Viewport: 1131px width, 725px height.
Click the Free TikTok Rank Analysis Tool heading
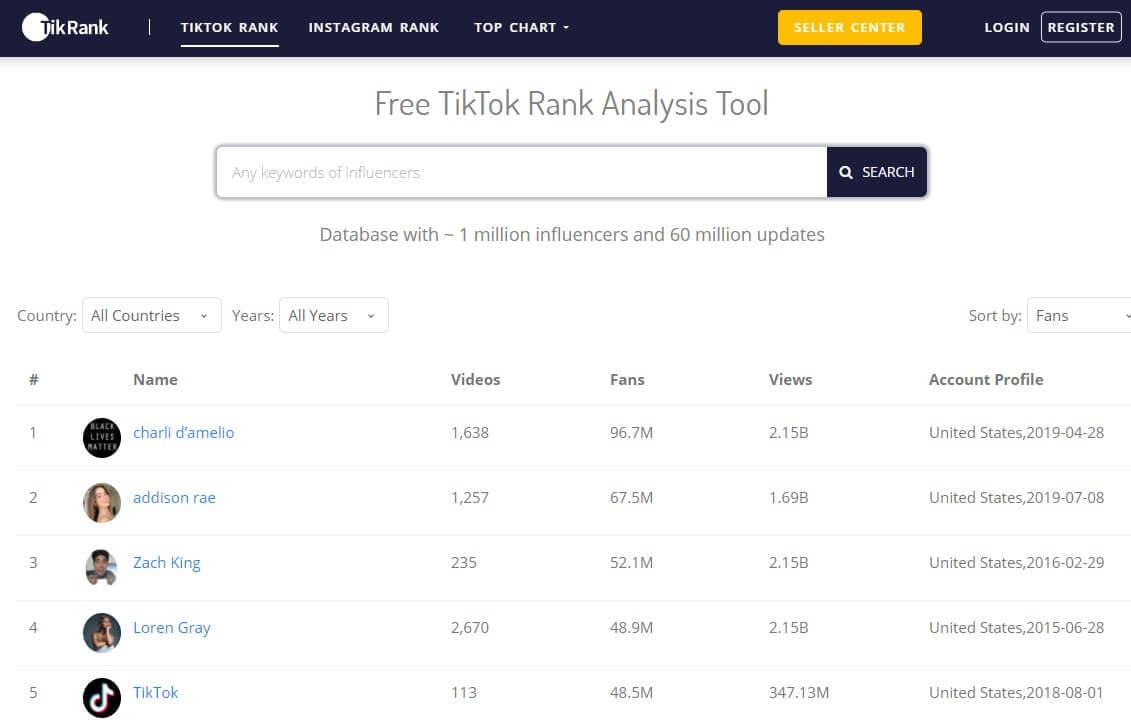click(x=571, y=104)
